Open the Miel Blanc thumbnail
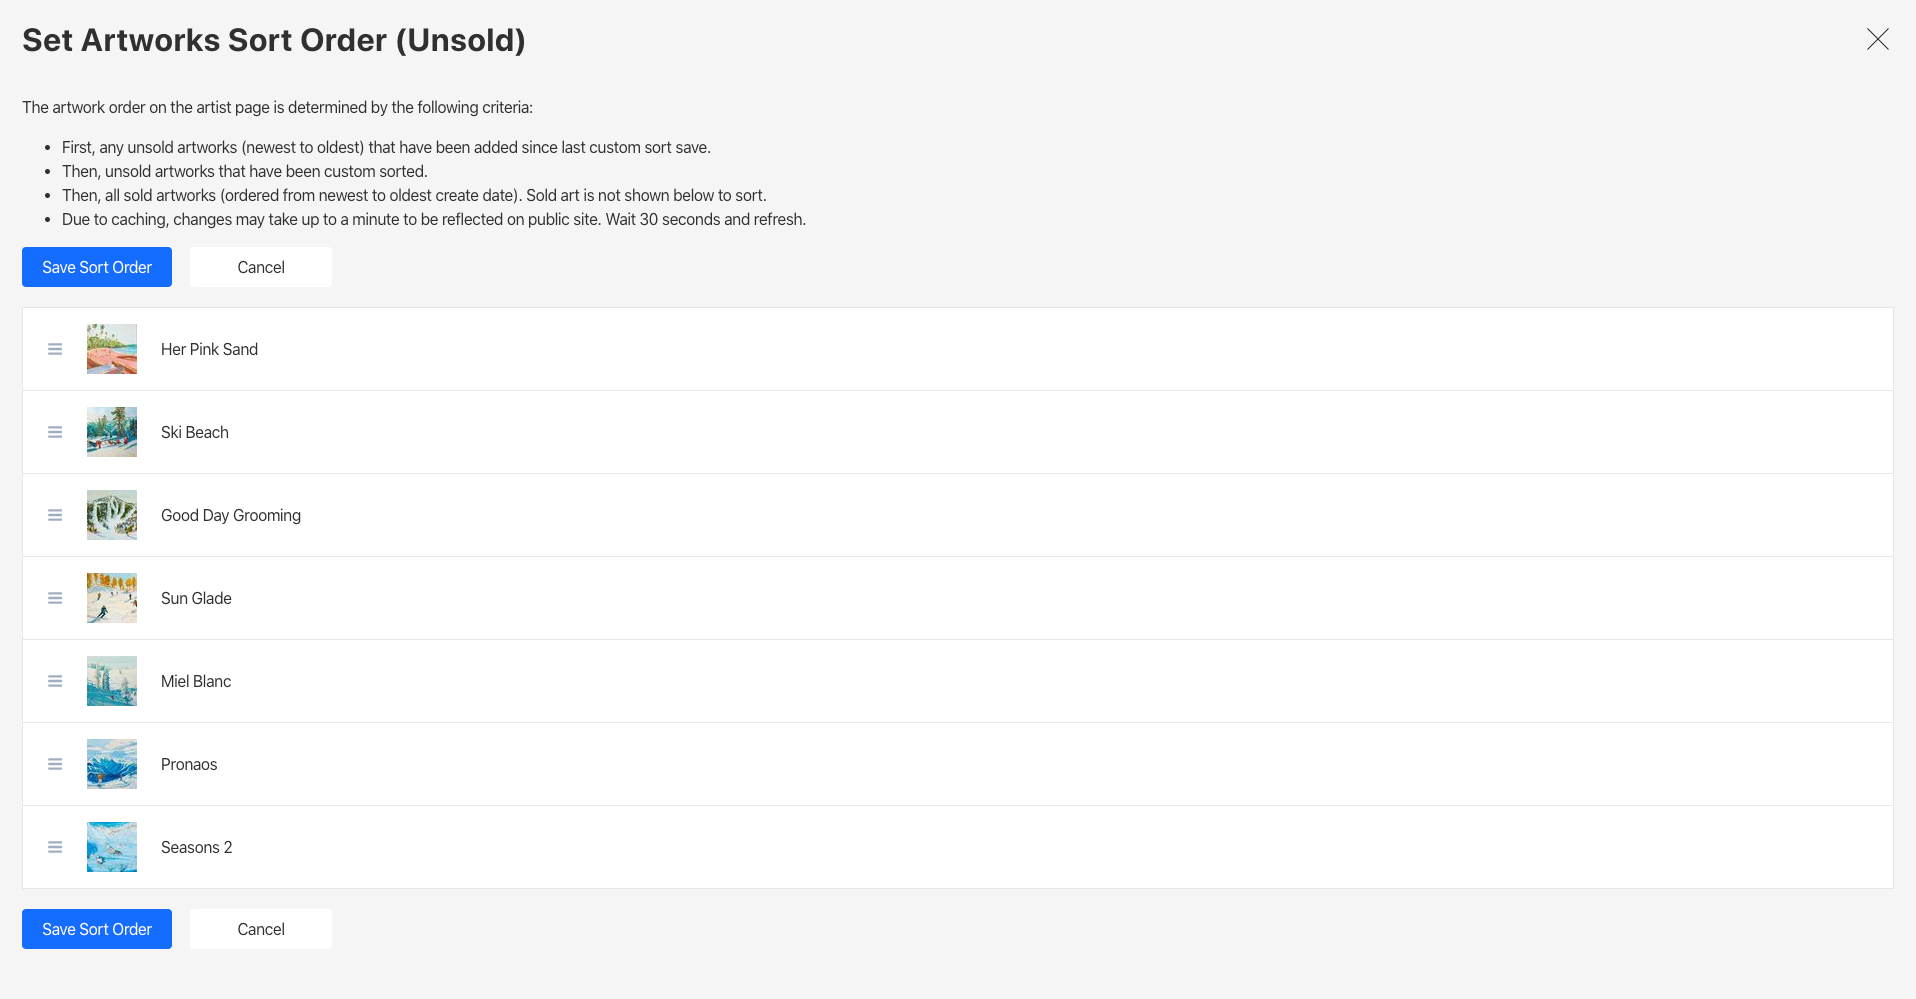Image resolution: width=1916 pixels, height=999 pixels. coord(111,681)
